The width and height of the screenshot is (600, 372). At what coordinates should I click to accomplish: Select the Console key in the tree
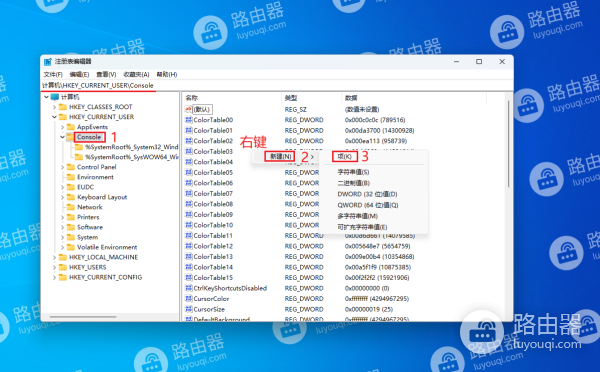89,137
